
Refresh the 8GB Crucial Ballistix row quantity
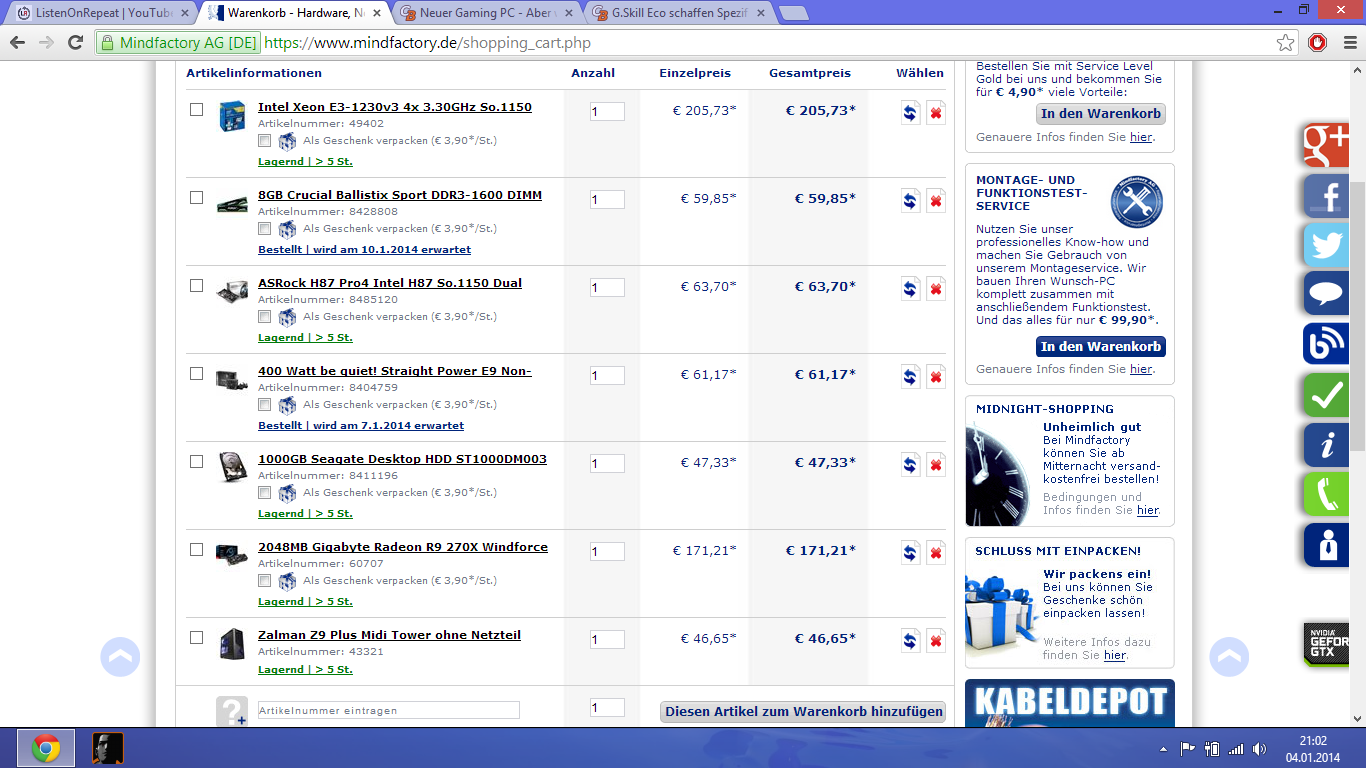(x=910, y=201)
